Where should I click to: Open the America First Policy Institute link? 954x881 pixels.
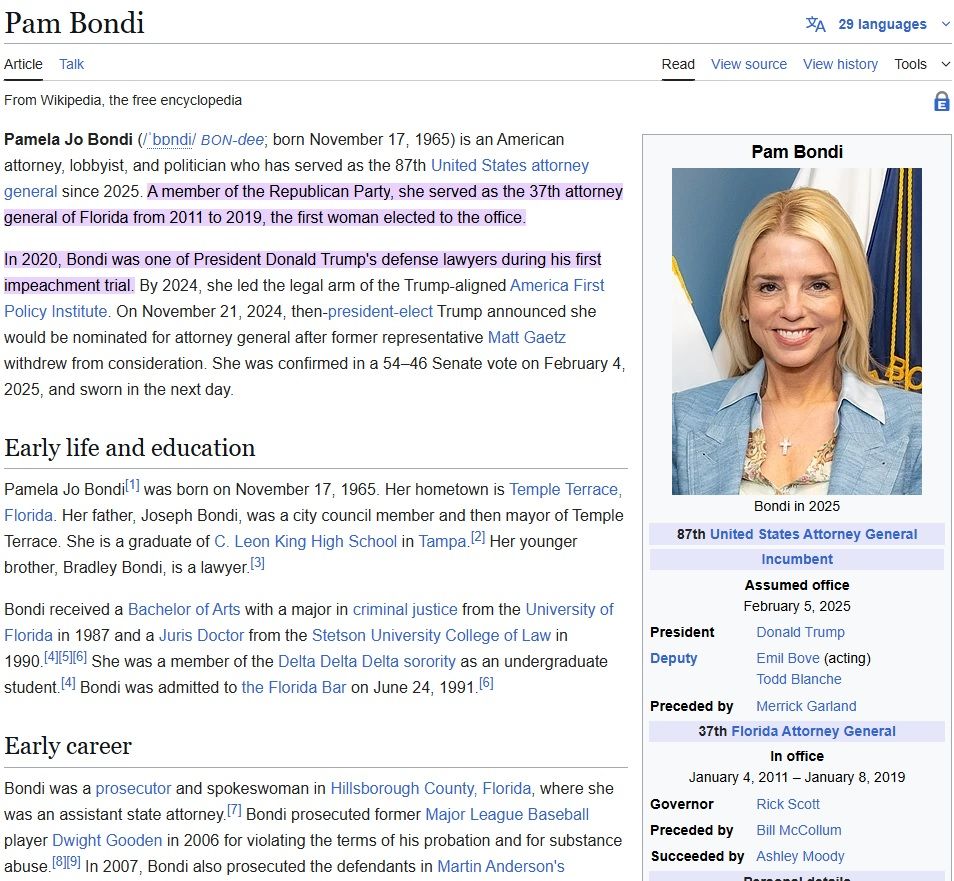[557, 285]
